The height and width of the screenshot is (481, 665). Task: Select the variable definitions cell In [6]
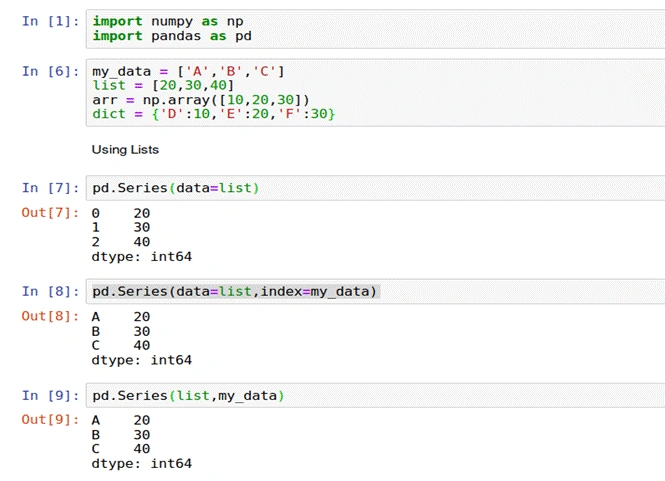[375, 92]
